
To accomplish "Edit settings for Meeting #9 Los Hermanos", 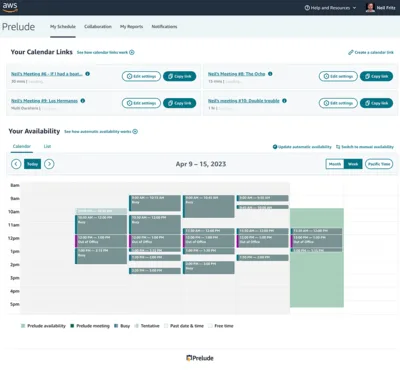I will pos(141,103).
